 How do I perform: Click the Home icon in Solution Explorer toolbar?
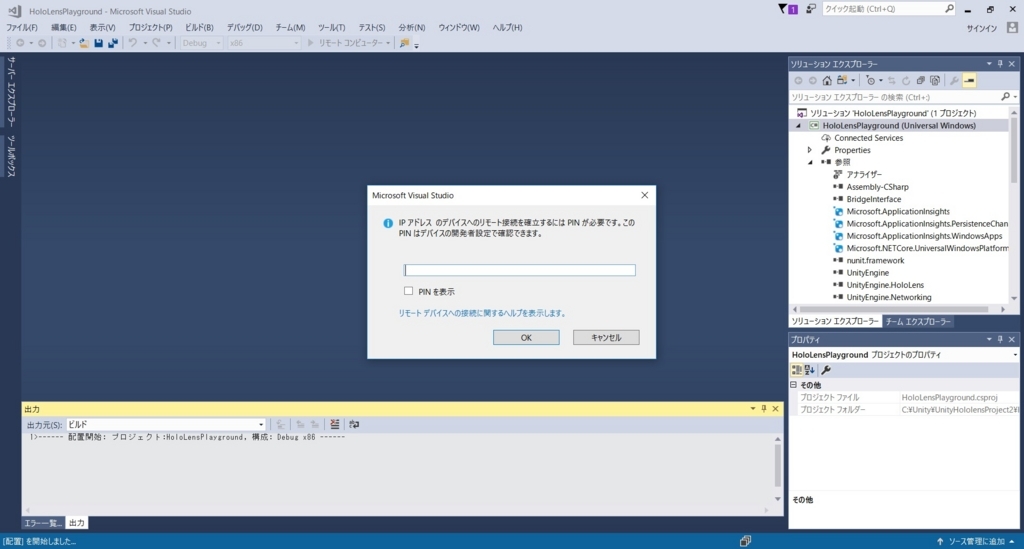[x=827, y=80]
